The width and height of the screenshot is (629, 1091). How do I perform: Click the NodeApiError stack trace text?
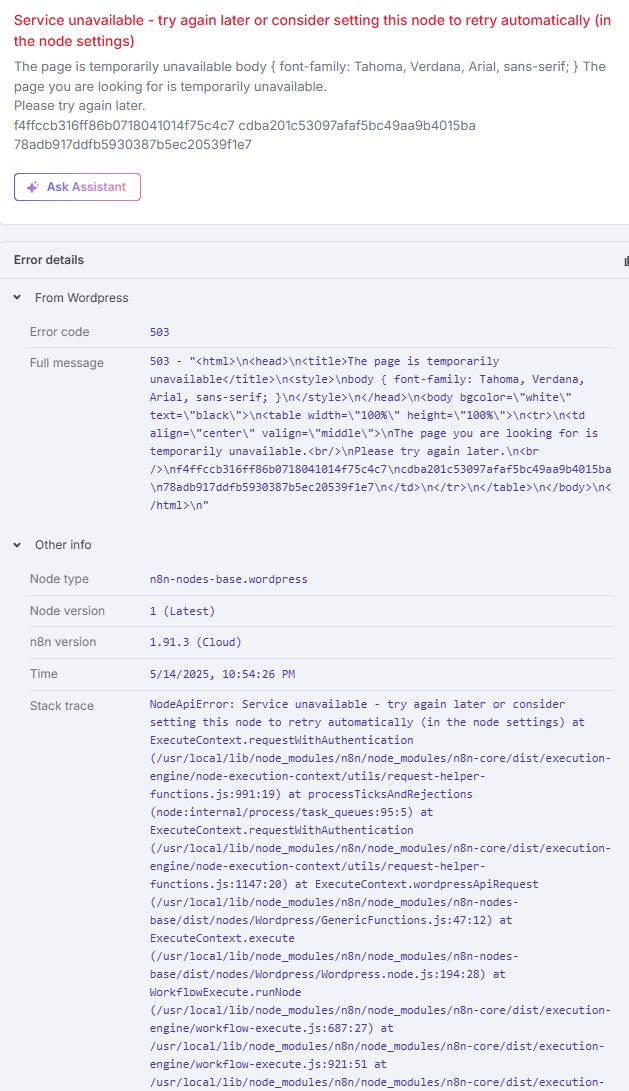[x=381, y=893]
